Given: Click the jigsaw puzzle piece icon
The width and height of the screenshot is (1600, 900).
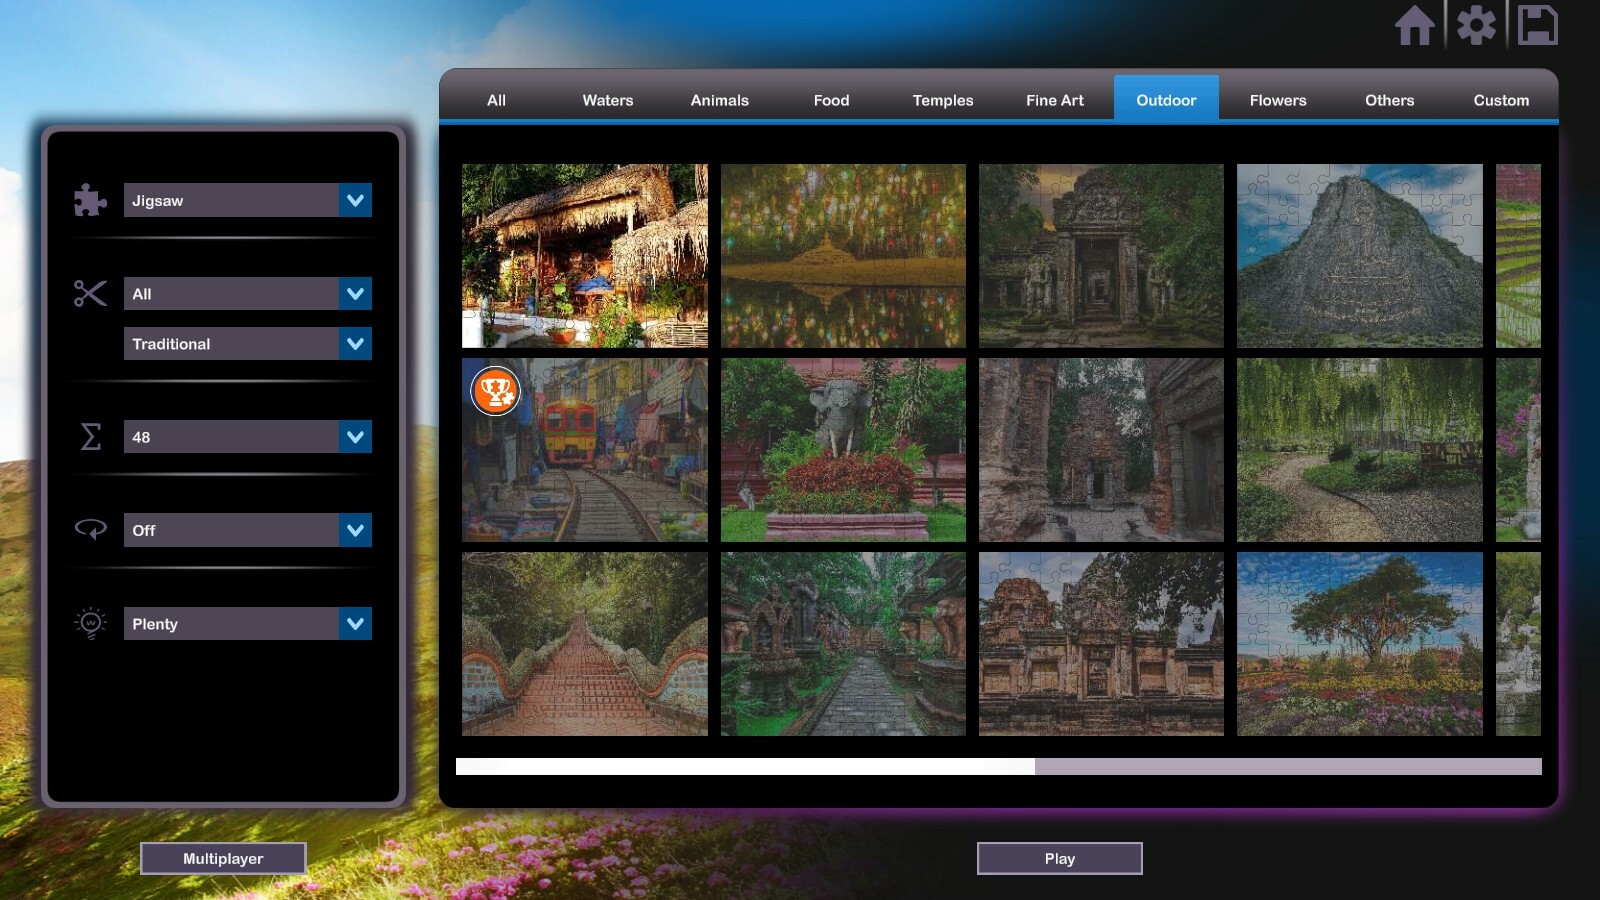Looking at the screenshot, I should (90, 200).
